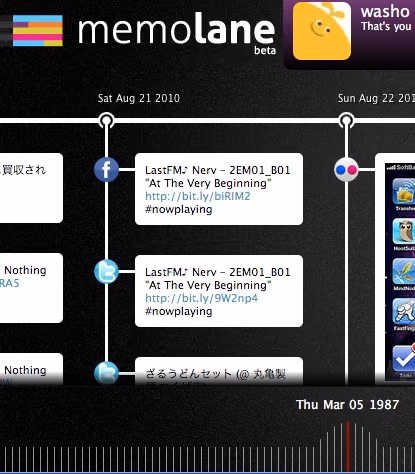Click the Facebook icon on Aug 21 lane
415x474 pixels.
[x=106, y=170]
